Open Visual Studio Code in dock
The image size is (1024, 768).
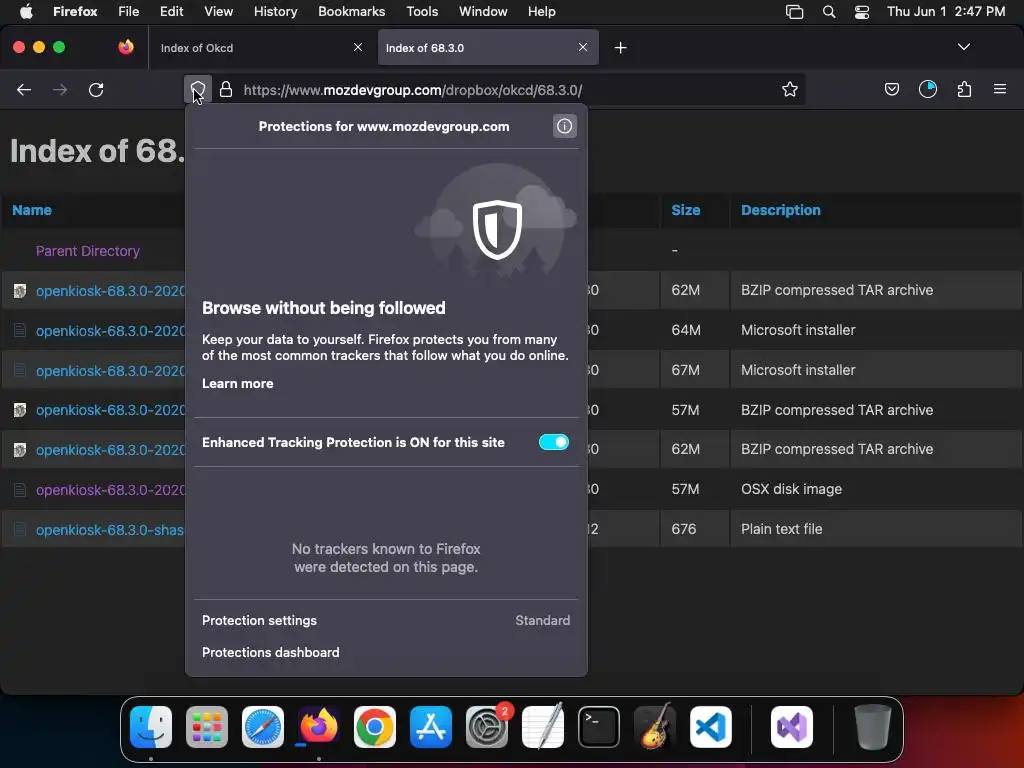tap(711, 727)
